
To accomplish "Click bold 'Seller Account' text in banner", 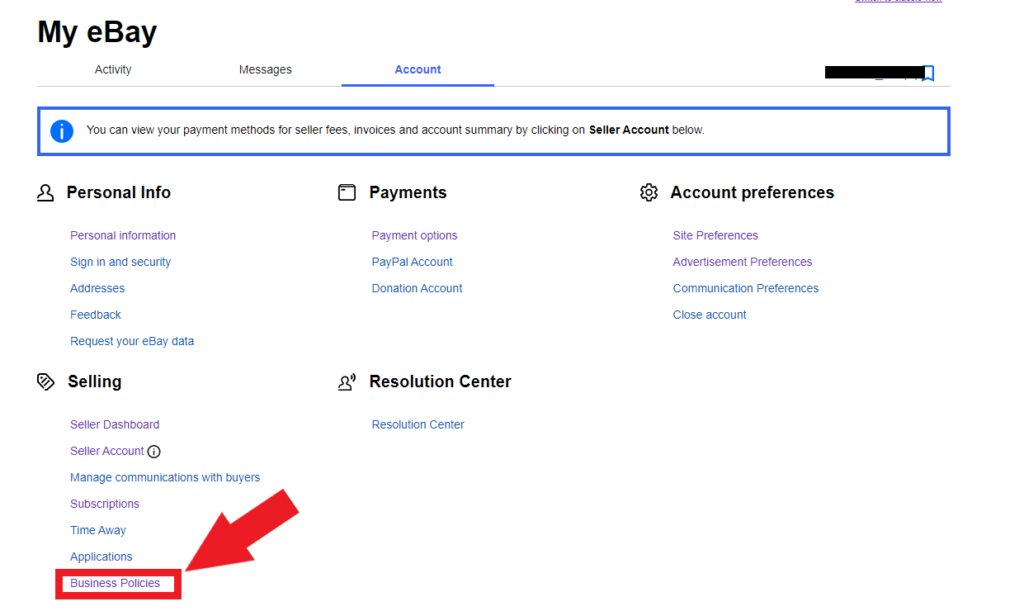I will pyautogui.click(x=629, y=130).
